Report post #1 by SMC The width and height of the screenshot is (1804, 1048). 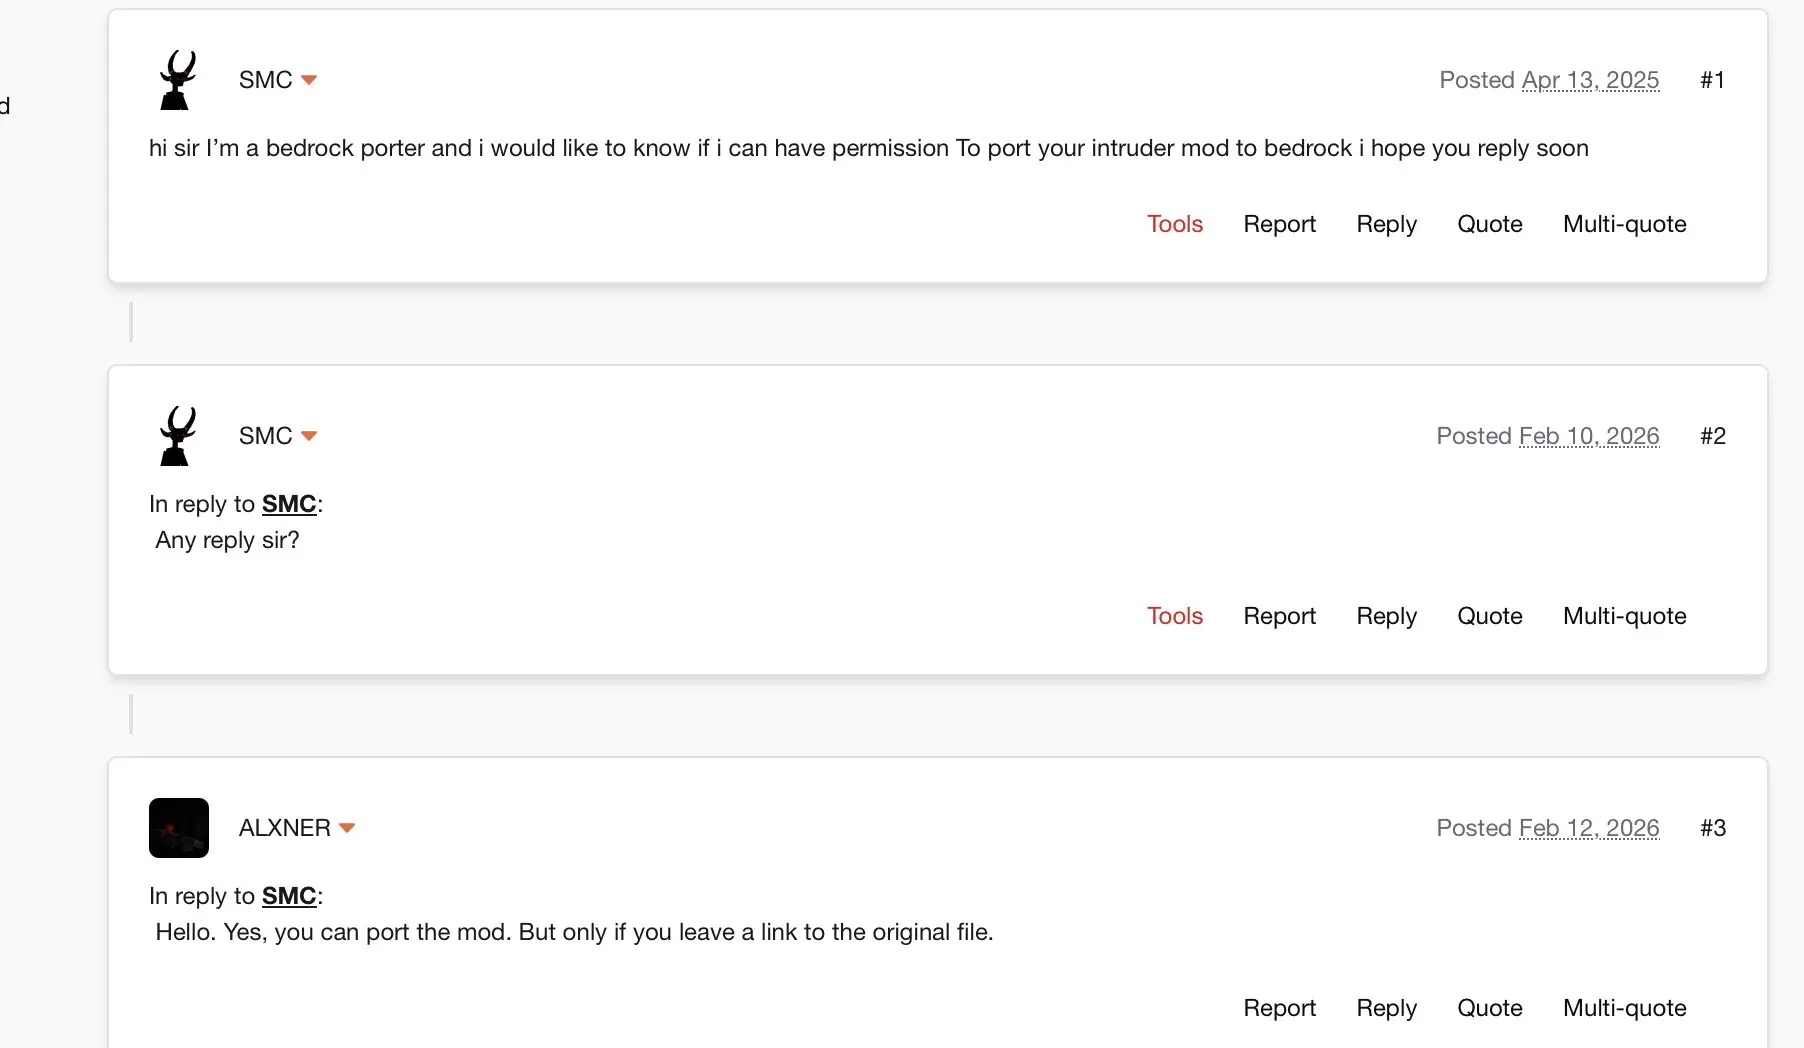tap(1279, 224)
